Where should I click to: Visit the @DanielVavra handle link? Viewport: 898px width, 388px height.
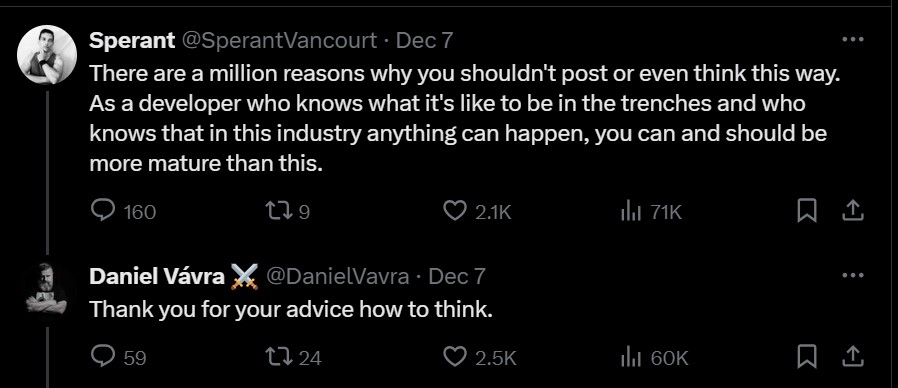tap(338, 277)
